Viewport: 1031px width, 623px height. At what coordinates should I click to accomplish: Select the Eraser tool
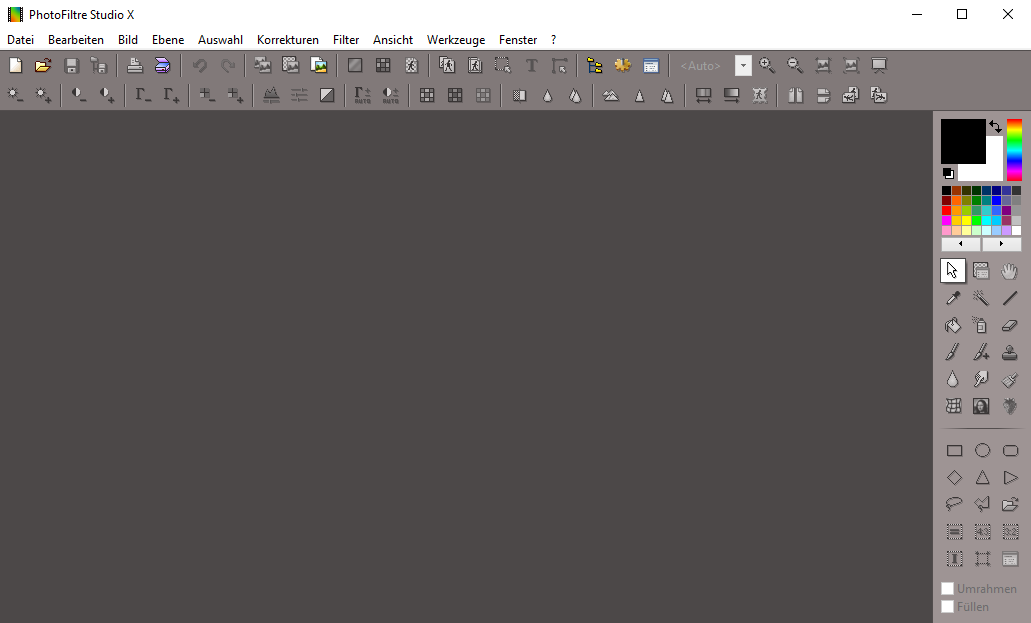tap(1009, 325)
